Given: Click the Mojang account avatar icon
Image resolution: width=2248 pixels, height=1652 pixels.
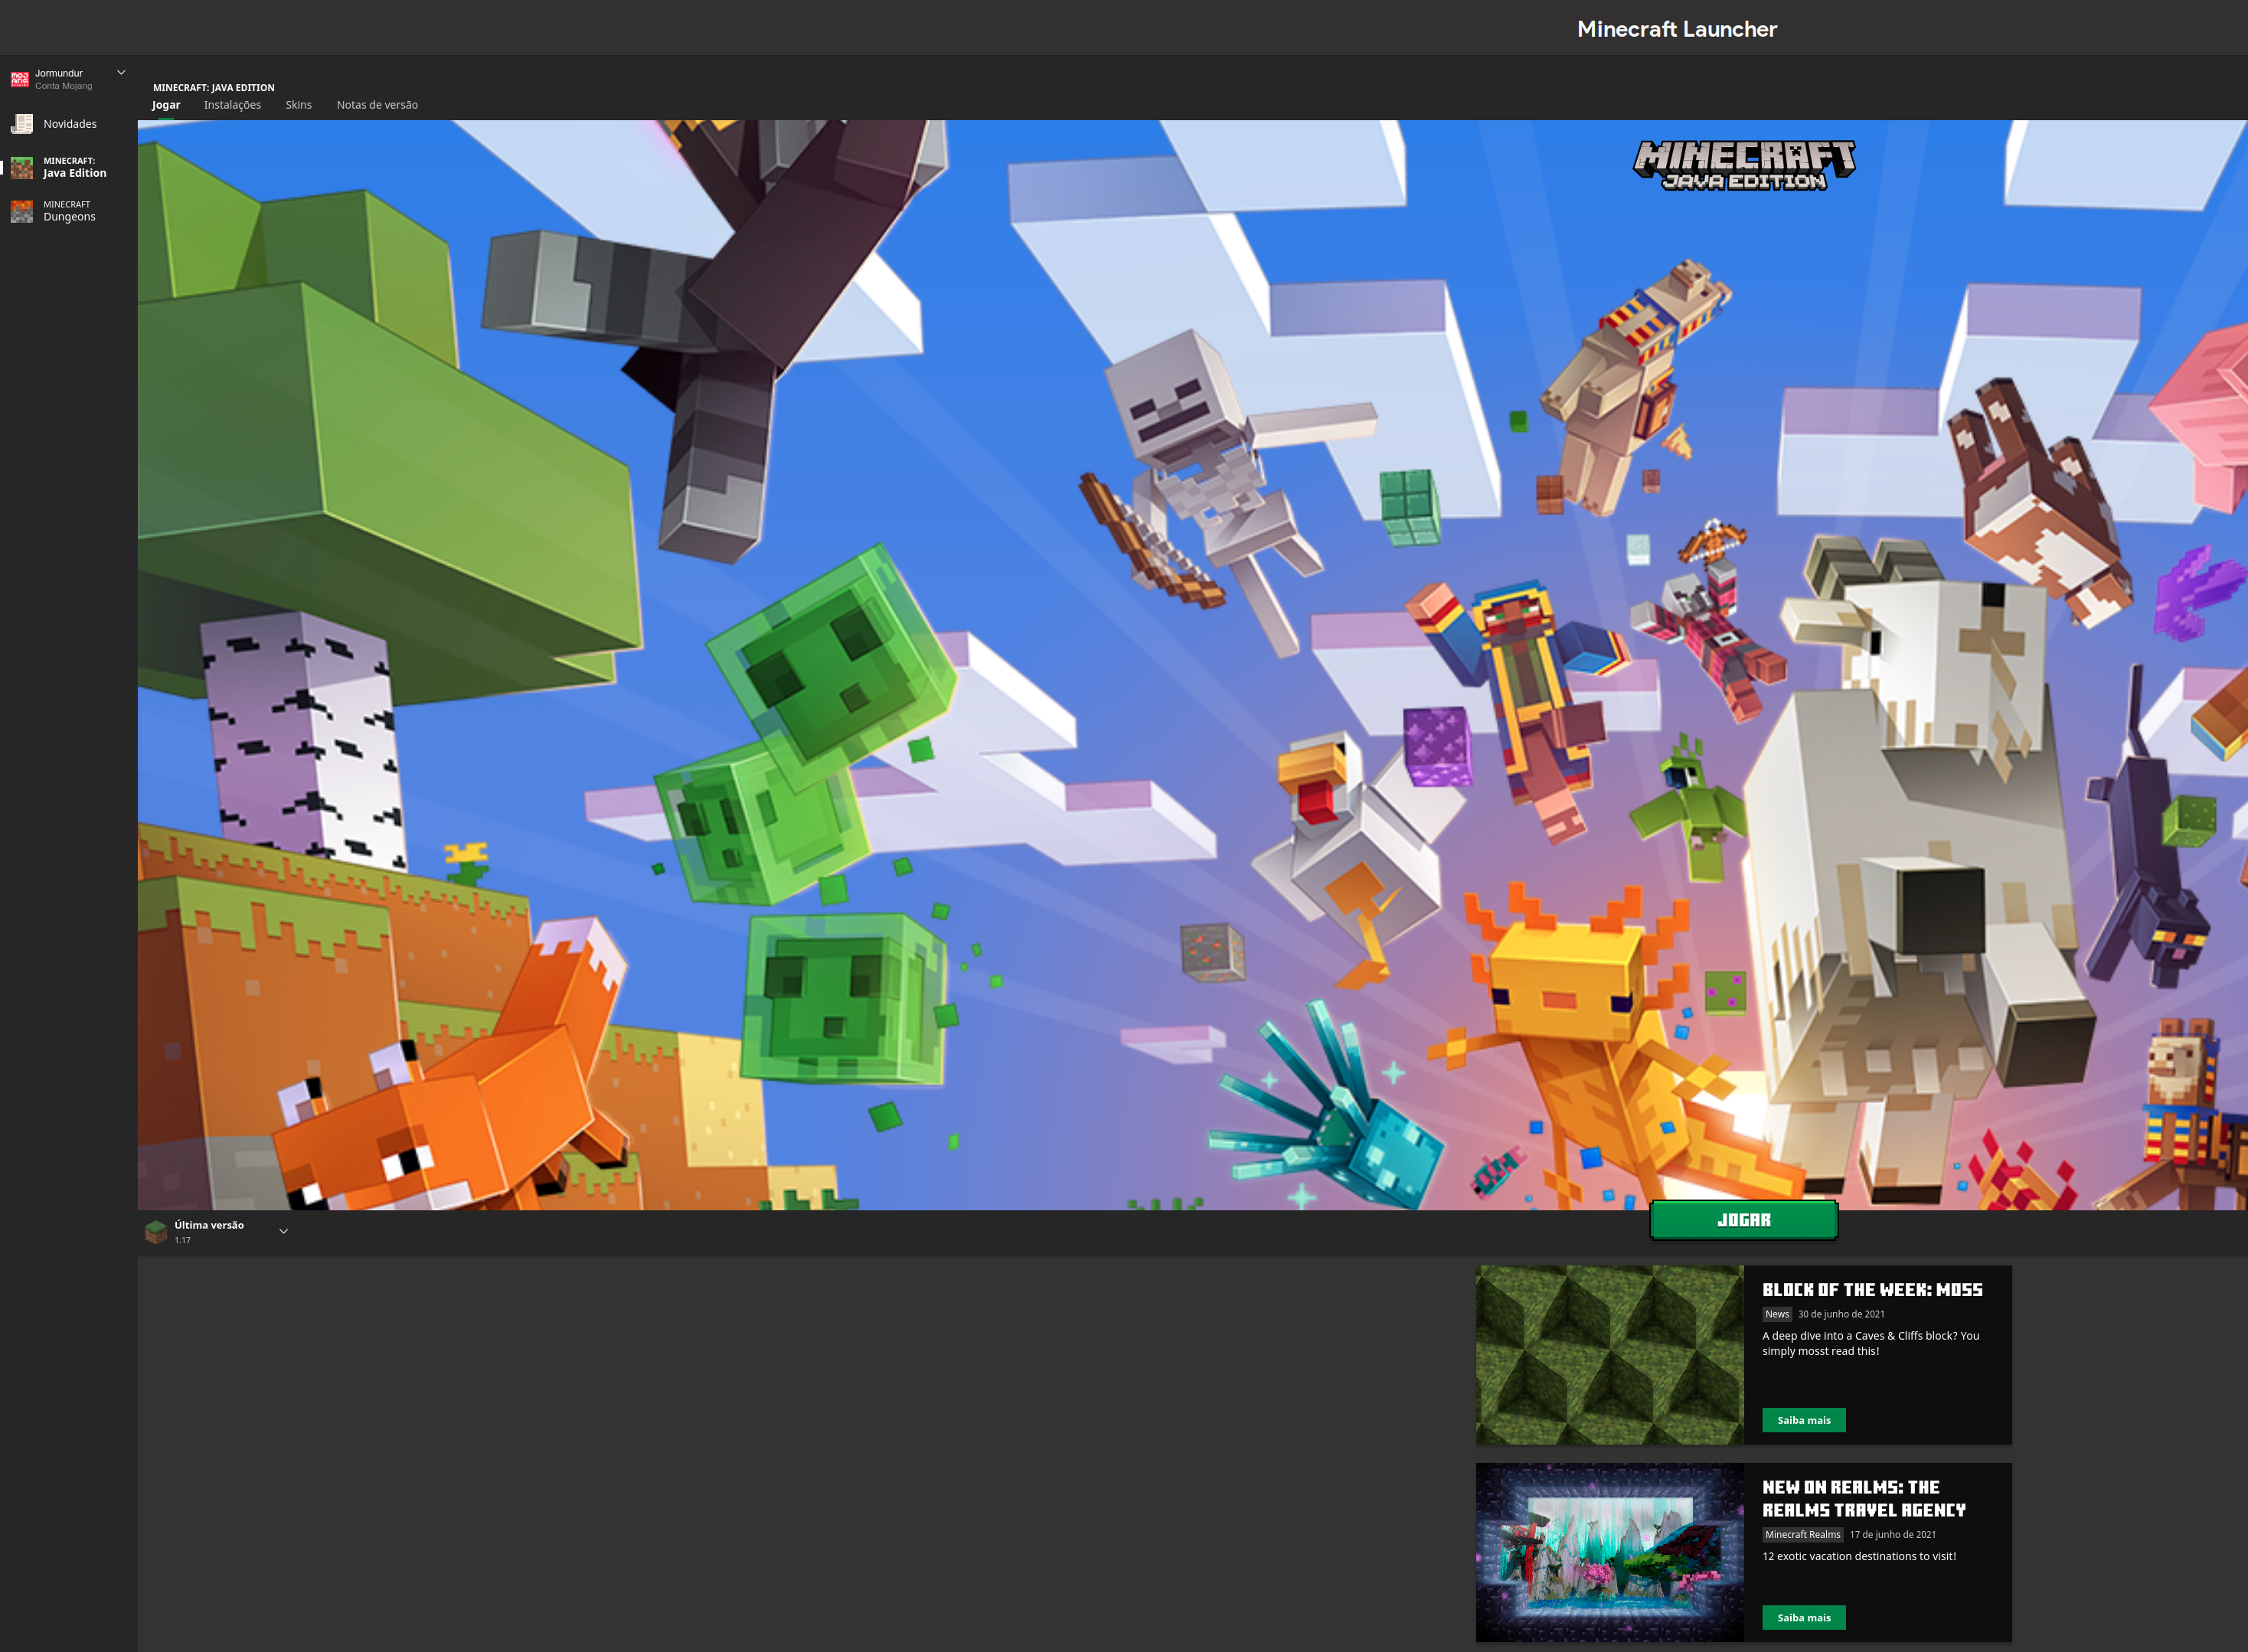Looking at the screenshot, I should [x=20, y=79].
